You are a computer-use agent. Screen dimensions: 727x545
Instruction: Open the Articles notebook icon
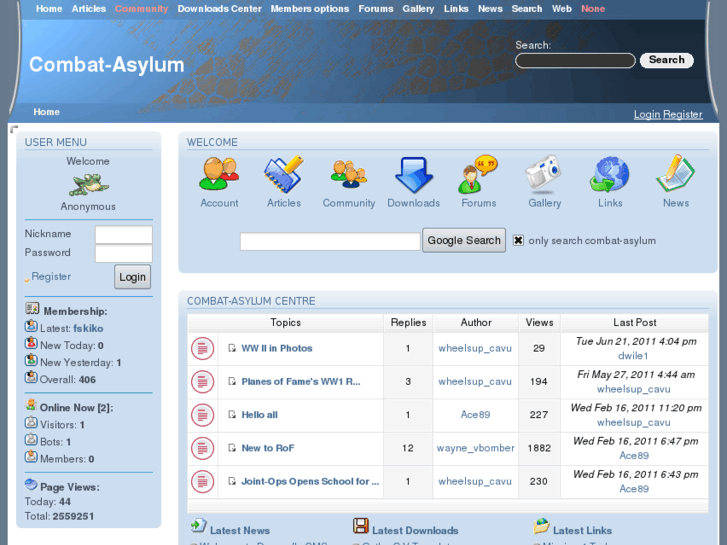(284, 174)
